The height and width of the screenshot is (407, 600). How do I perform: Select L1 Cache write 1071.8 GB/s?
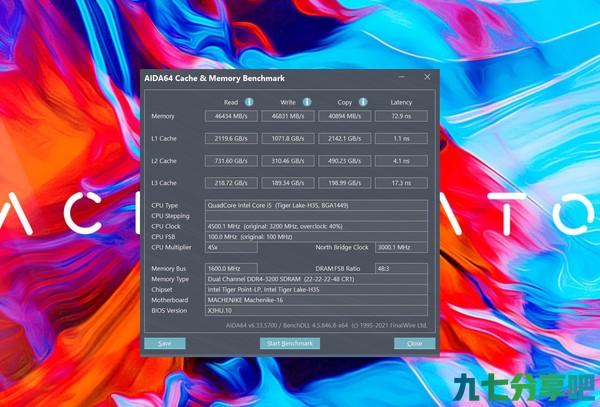[288, 138]
